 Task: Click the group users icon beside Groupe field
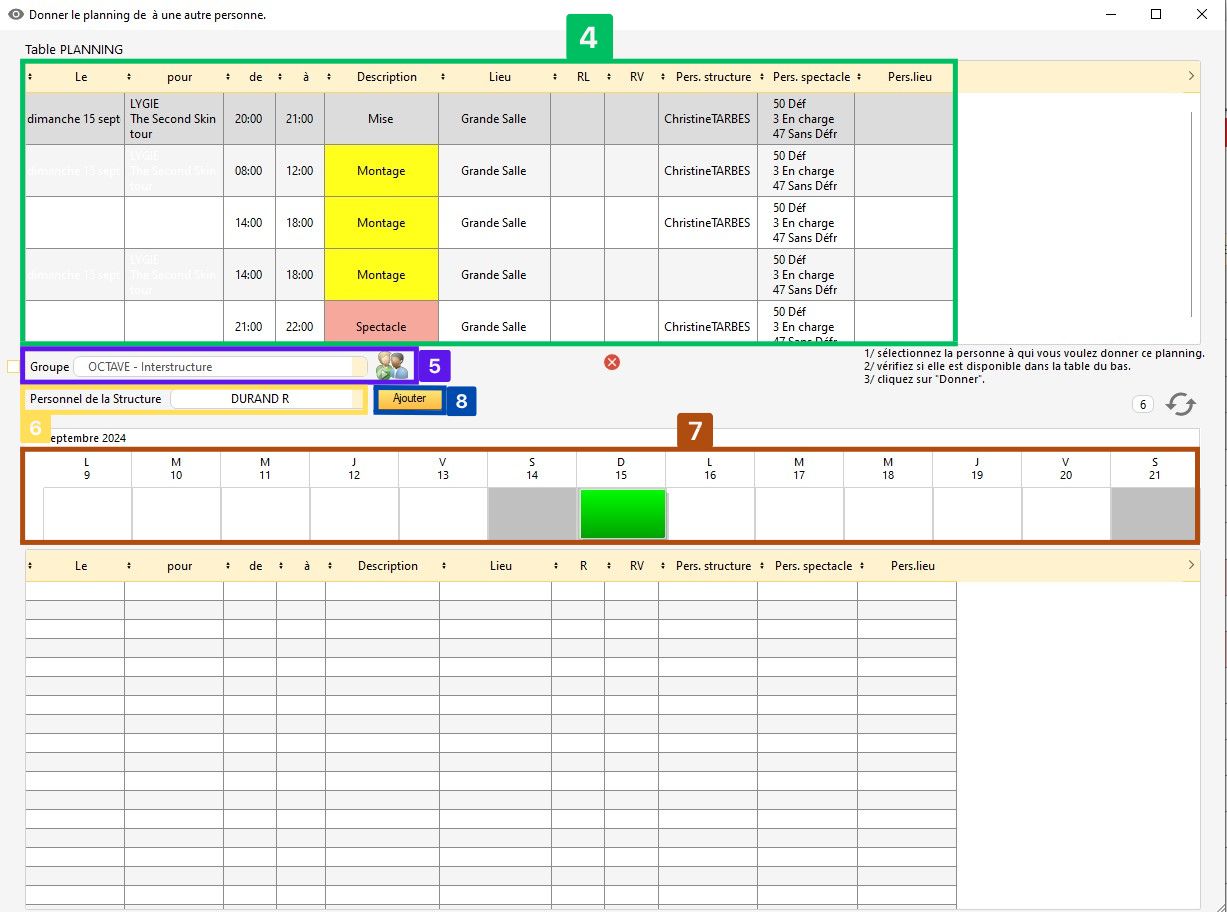tap(392, 366)
